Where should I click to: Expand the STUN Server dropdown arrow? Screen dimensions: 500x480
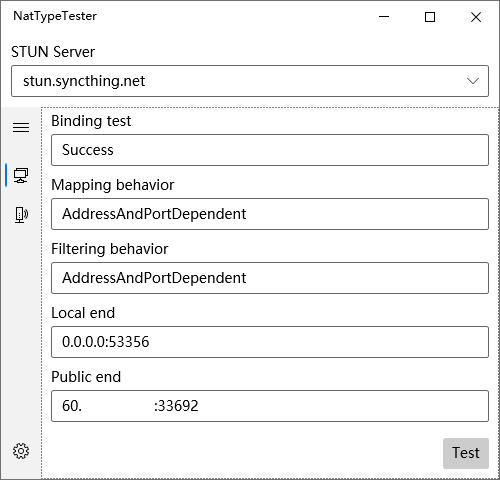tap(473, 81)
